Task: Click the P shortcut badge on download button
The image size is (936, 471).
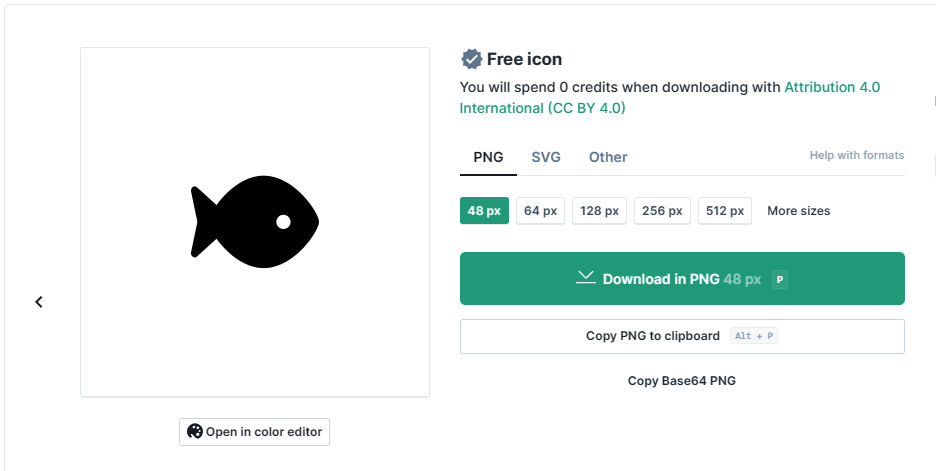Action: (780, 279)
